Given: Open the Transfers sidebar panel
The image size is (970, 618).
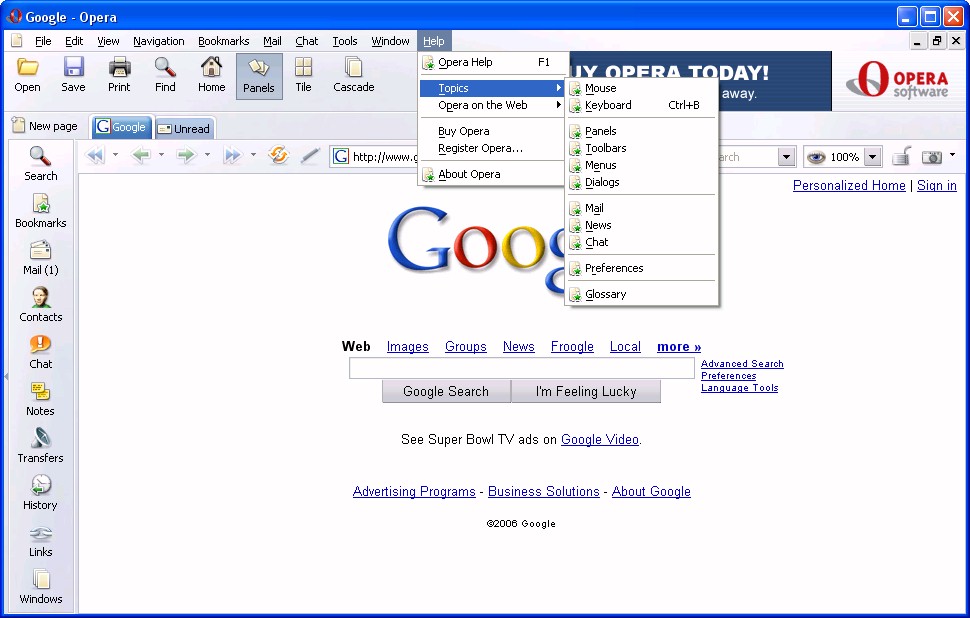Looking at the screenshot, I should click(x=41, y=446).
